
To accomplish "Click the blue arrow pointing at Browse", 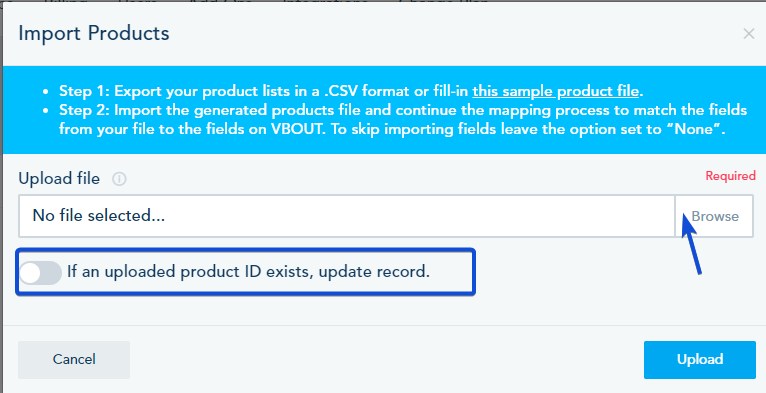I will [692, 243].
